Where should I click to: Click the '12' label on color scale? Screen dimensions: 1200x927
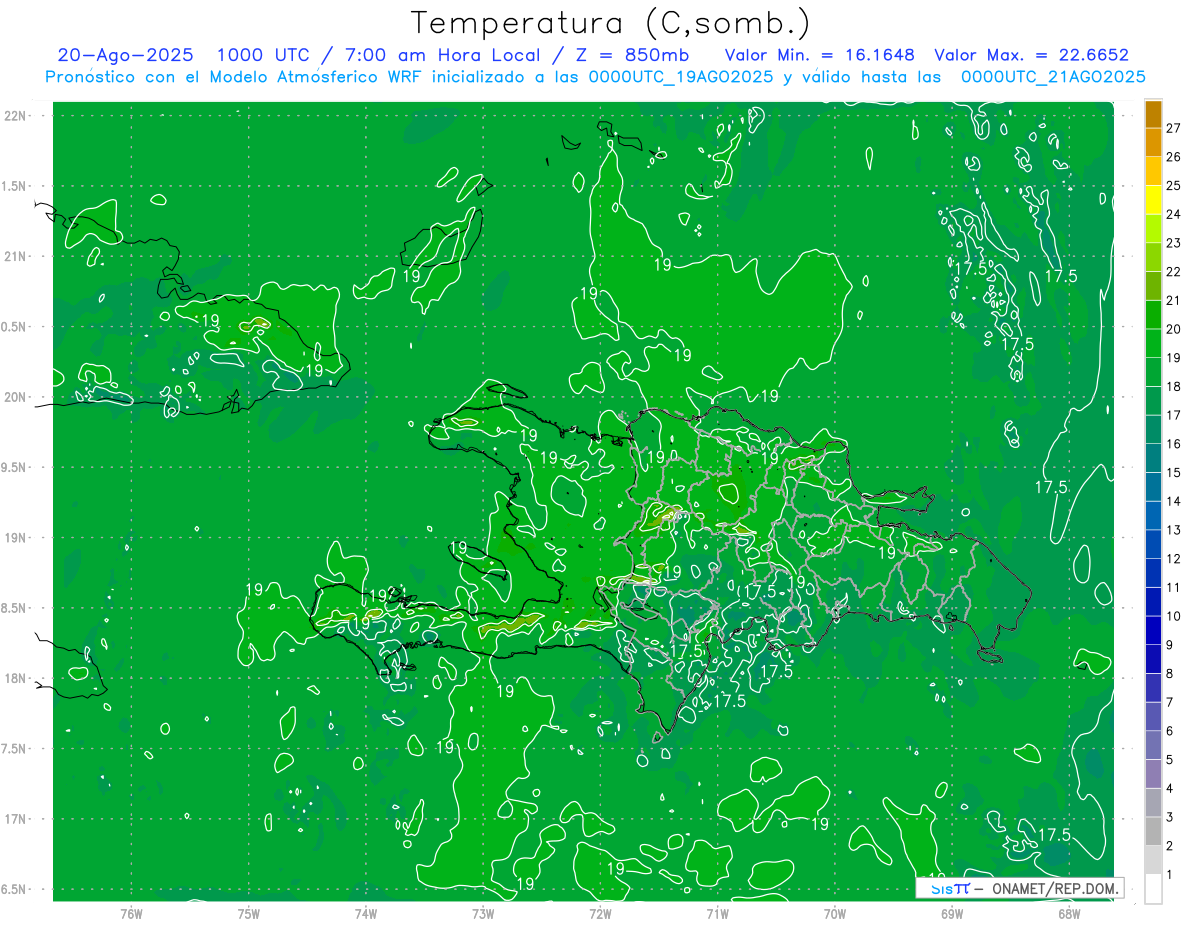1173,559
